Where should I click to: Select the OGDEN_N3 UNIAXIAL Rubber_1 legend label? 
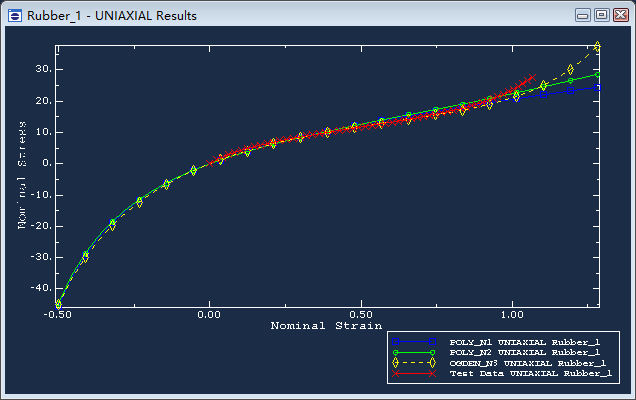(x=530, y=363)
